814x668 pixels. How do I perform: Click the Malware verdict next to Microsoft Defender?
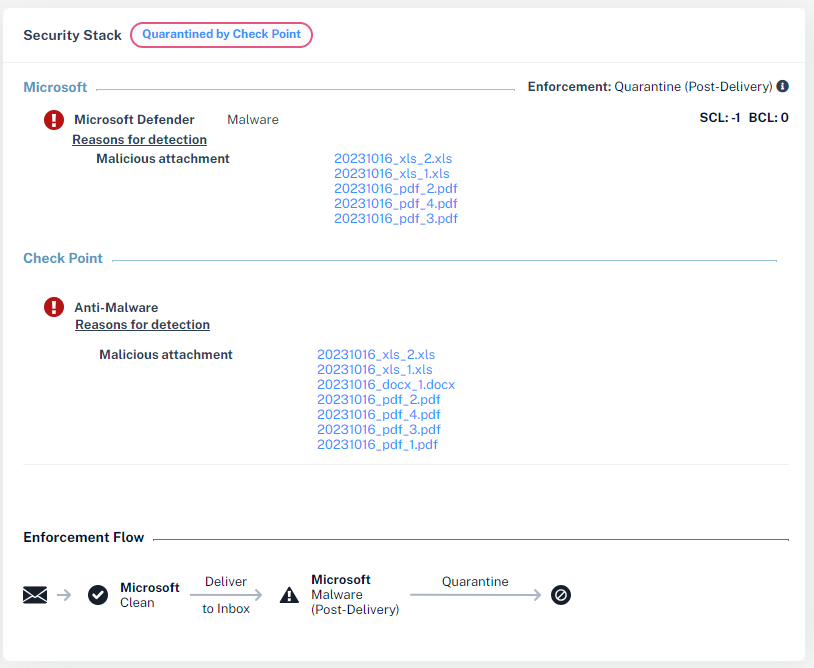253,120
